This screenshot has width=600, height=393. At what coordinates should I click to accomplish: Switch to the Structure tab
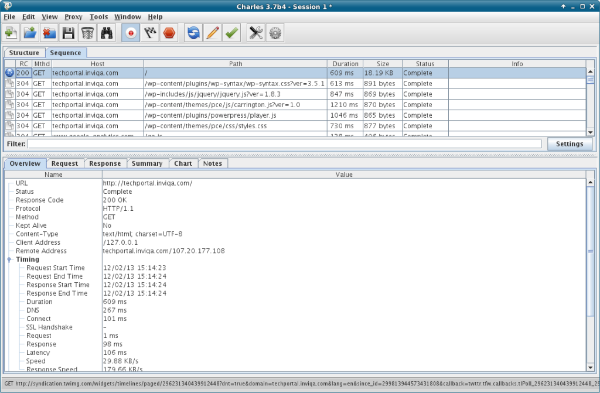[24, 53]
